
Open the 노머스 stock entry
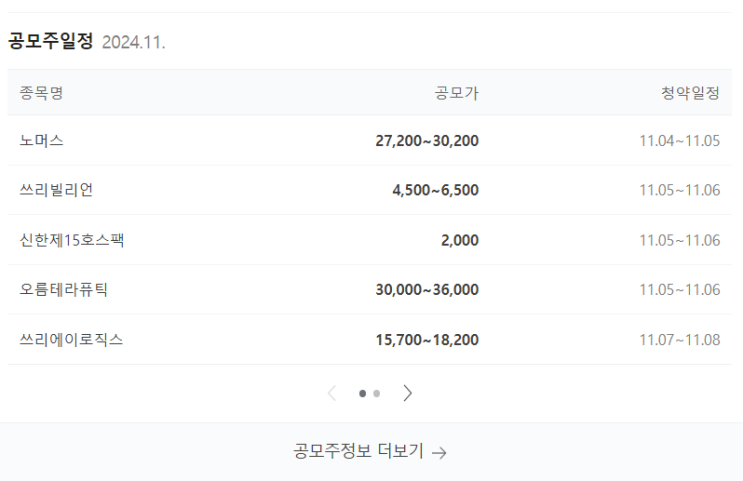41,140
